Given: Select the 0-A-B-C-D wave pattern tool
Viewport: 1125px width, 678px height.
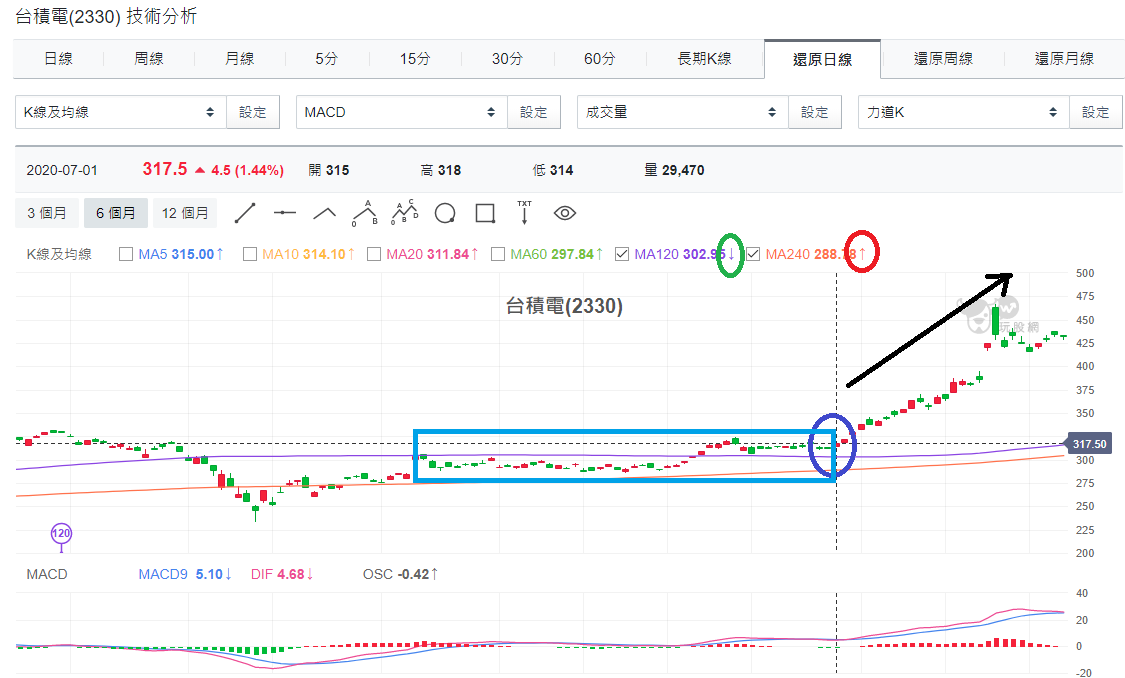Looking at the screenshot, I should pos(405,212).
